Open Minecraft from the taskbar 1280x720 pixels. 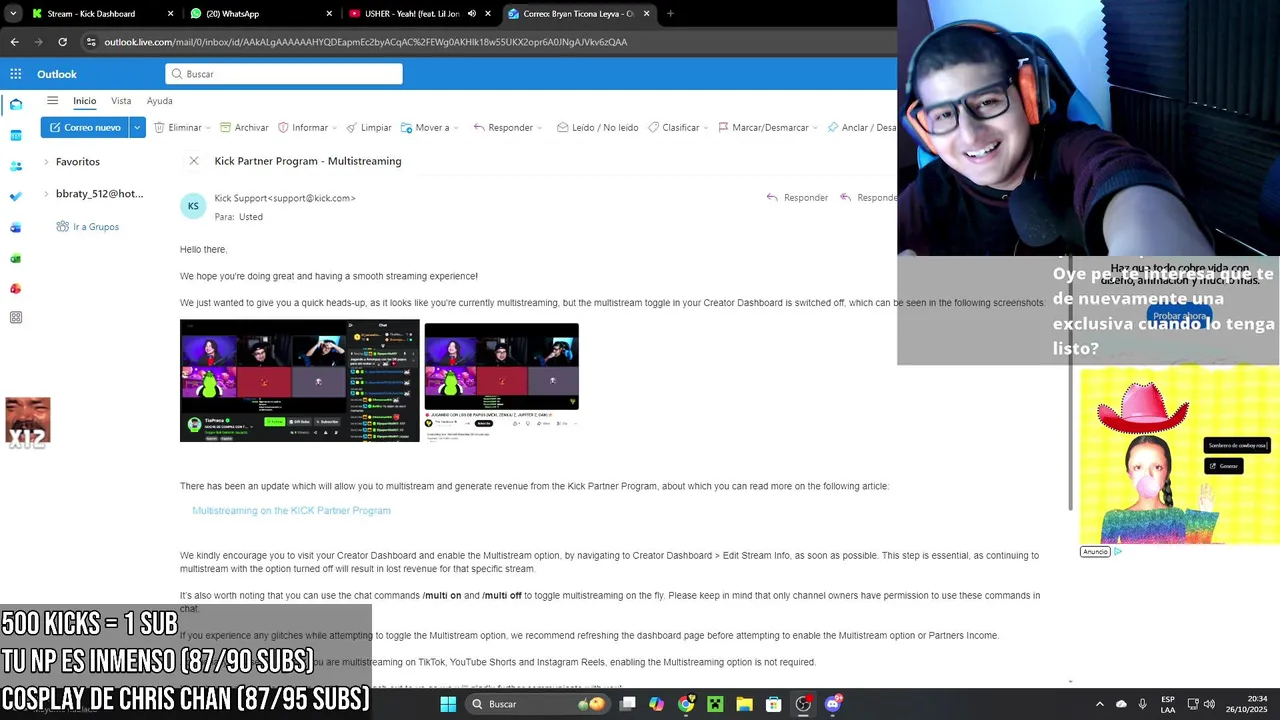(x=715, y=704)
